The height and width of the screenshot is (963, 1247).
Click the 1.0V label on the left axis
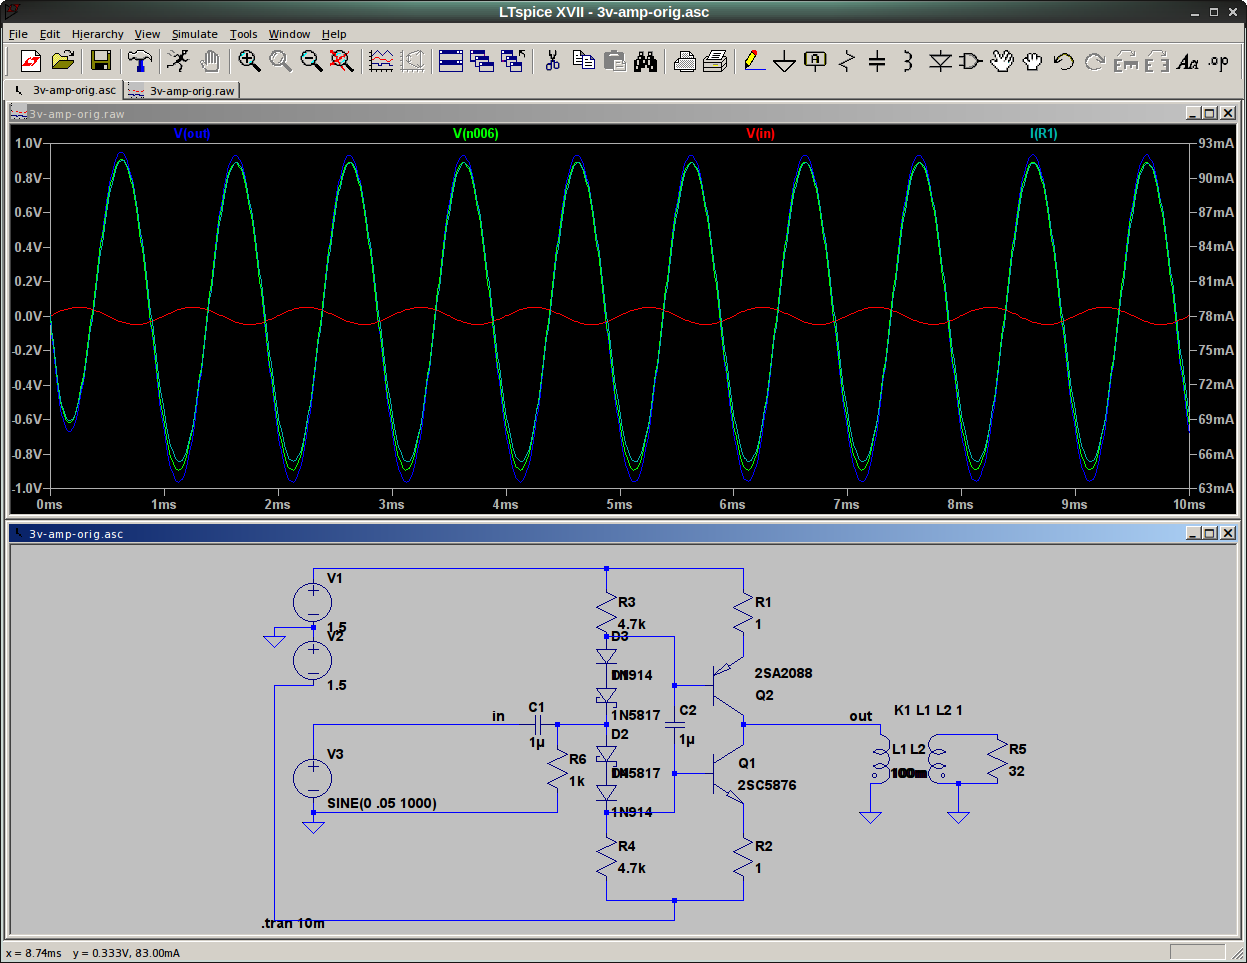point(29,143)
